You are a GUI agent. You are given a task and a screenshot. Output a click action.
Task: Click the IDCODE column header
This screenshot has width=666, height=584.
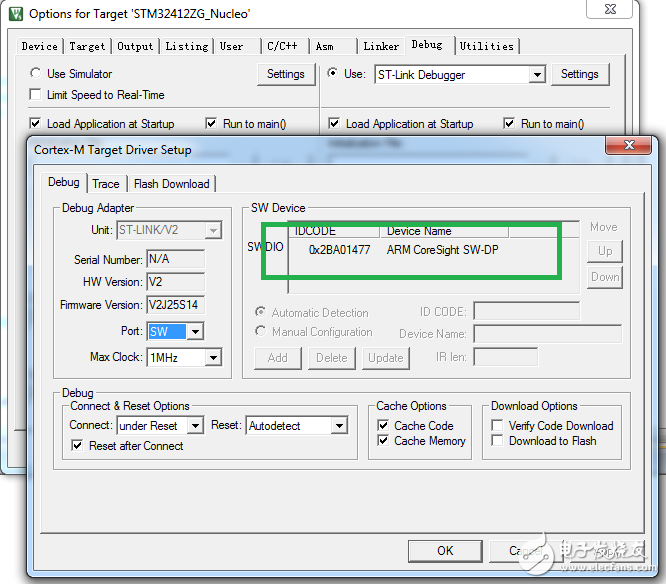point(334,231)
